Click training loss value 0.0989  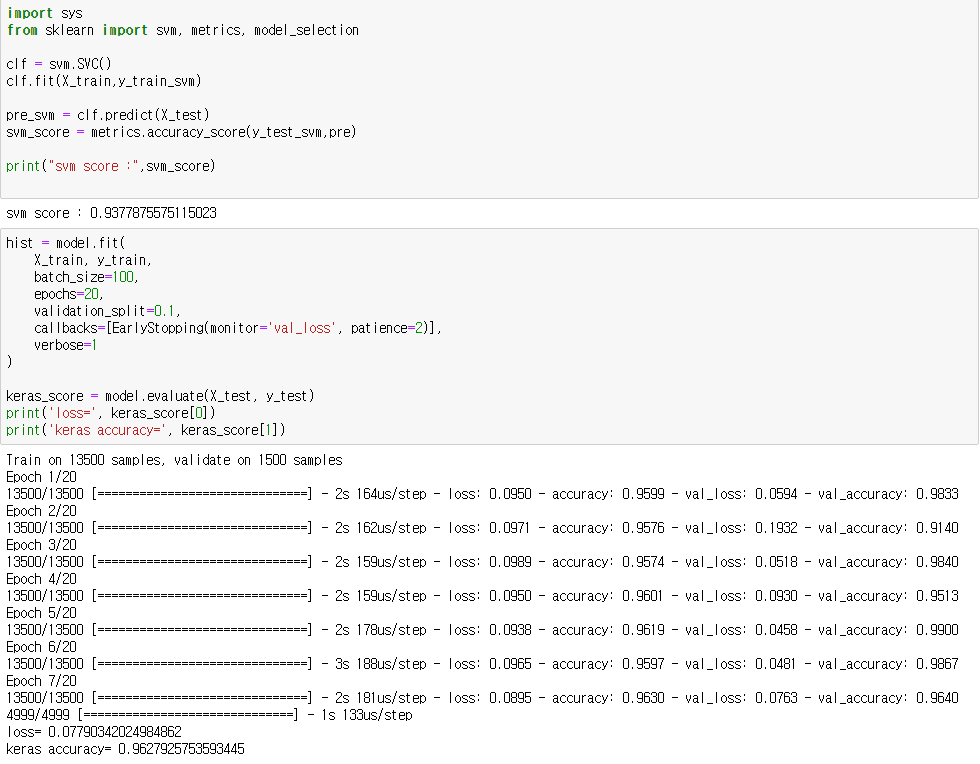pyautogui.click(x=510, y=562)
